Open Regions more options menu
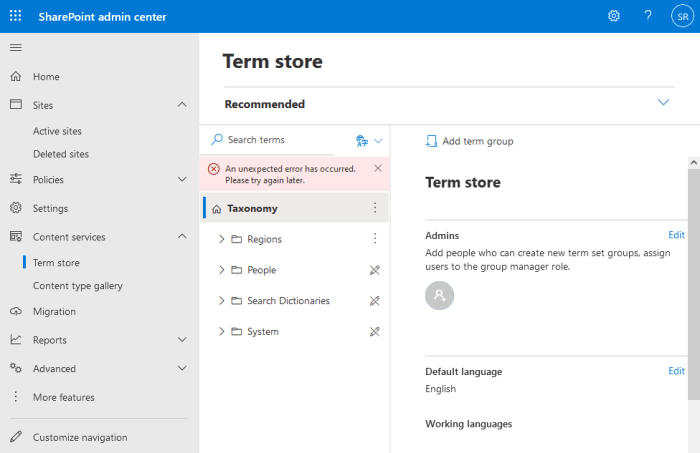The image size is (700, 453). [x=375, y=238]
